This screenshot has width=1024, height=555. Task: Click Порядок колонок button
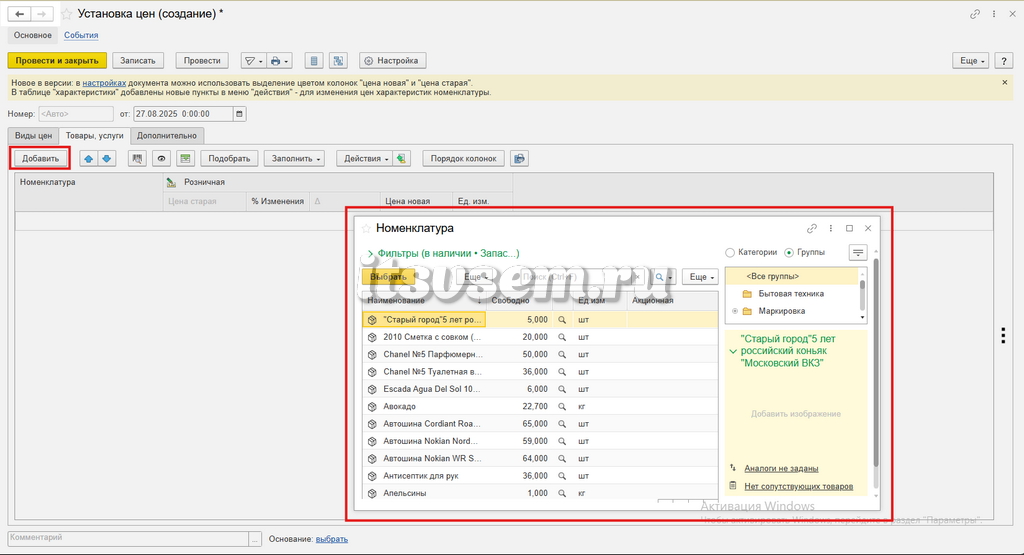pyautogui.click(x=464, y=159)
